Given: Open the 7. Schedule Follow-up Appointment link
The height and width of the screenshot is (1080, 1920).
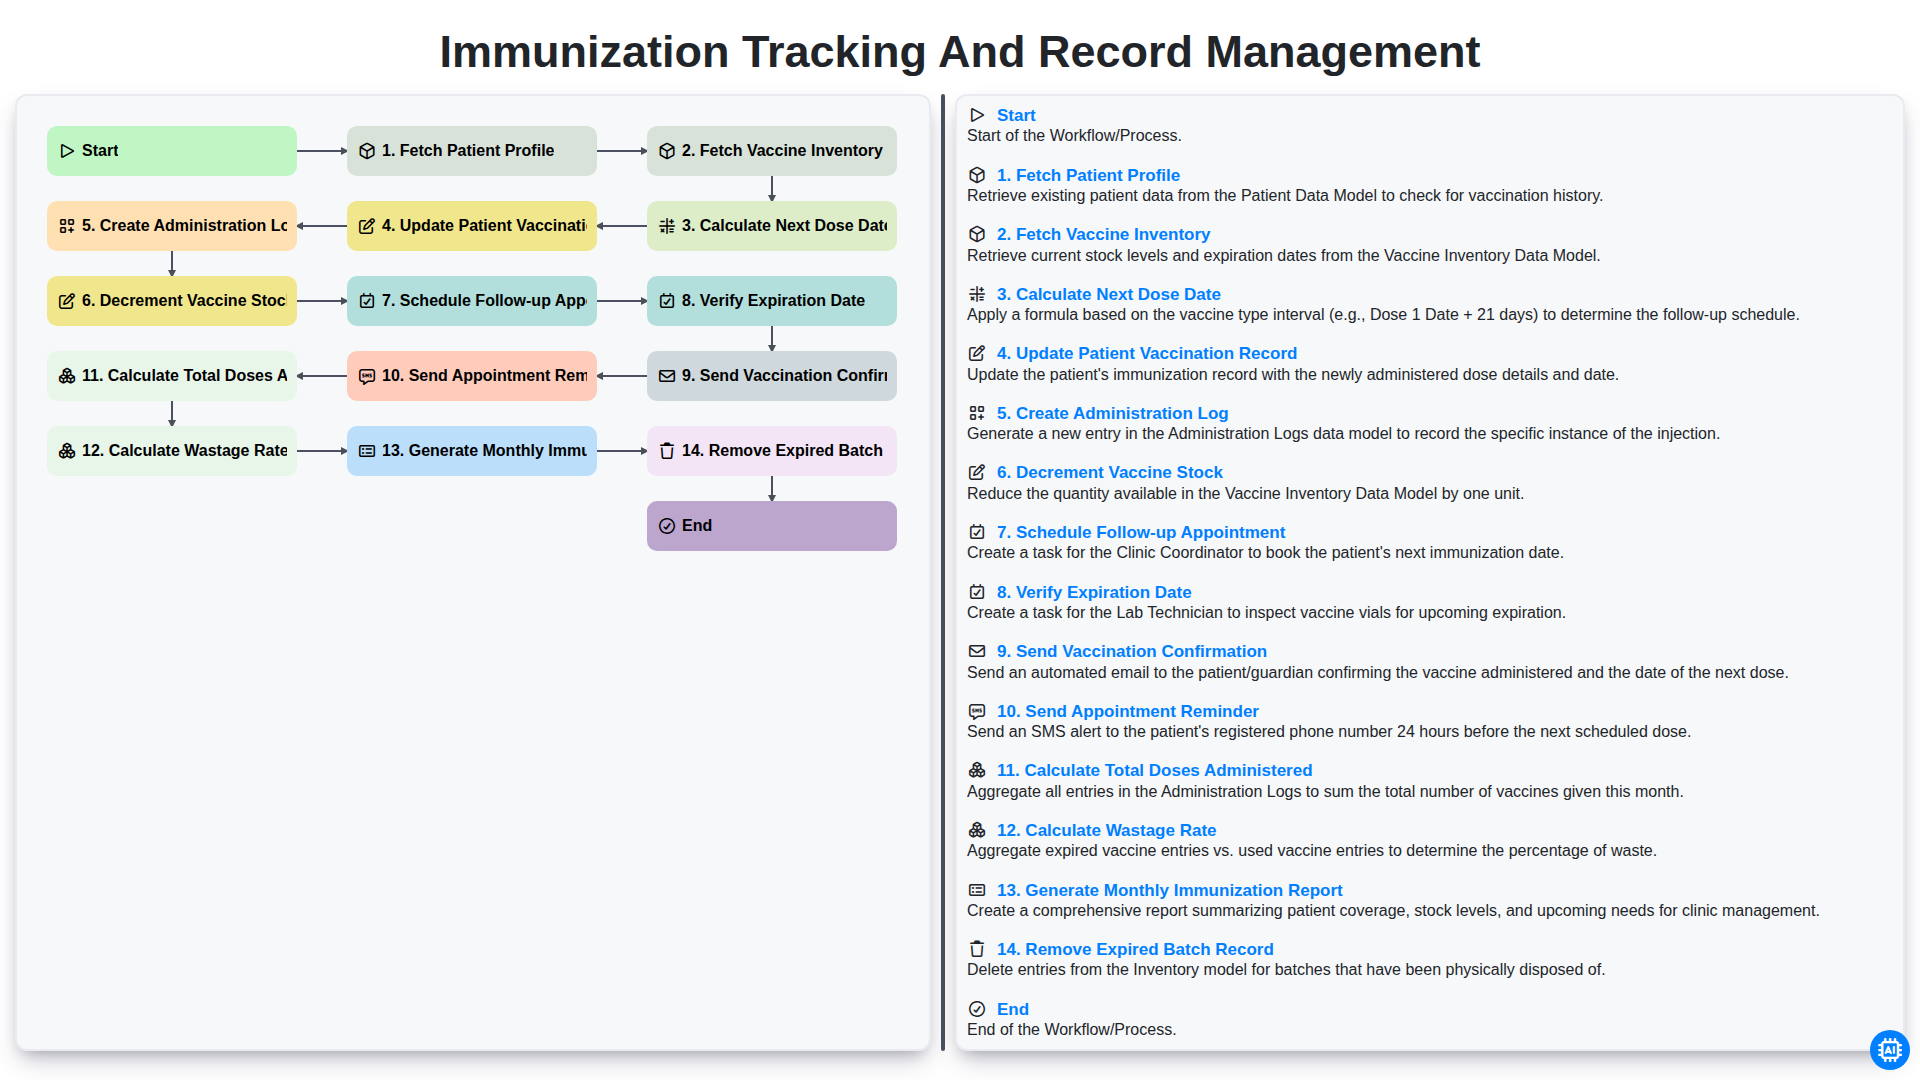Looking at the screenshot, I should 1141,532.
